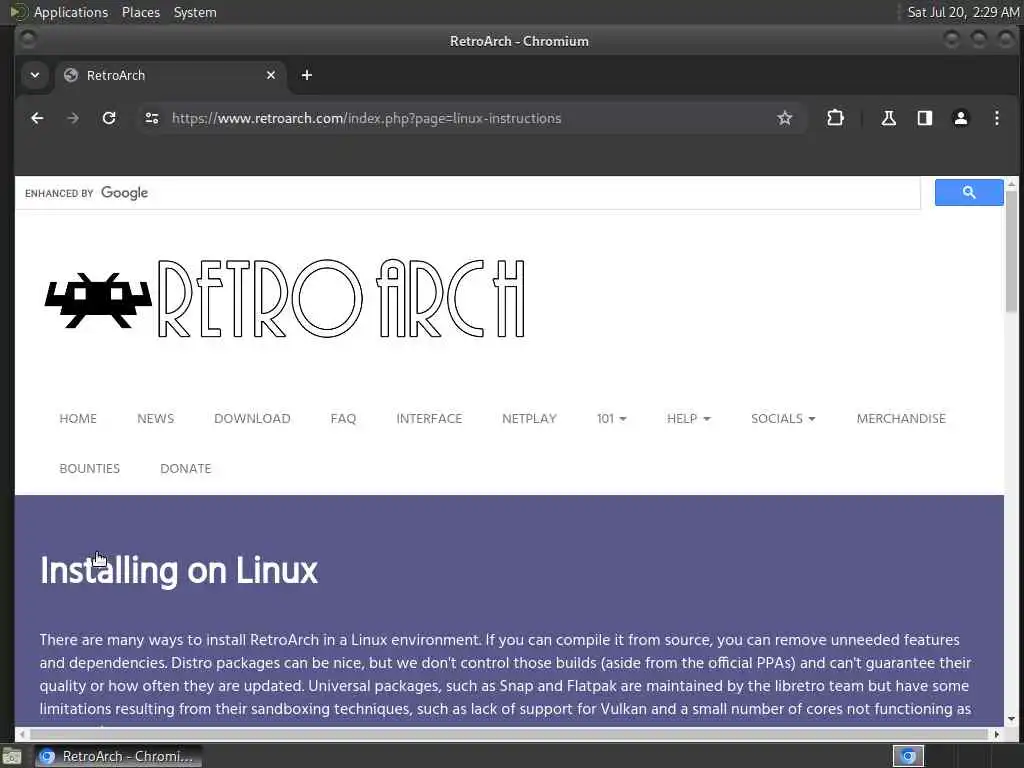The height and width of the screenshot is (768, 1024).
Task: Click the scroll down arrow on vertical scrollbar
Action: click(x=1011, y=719)
